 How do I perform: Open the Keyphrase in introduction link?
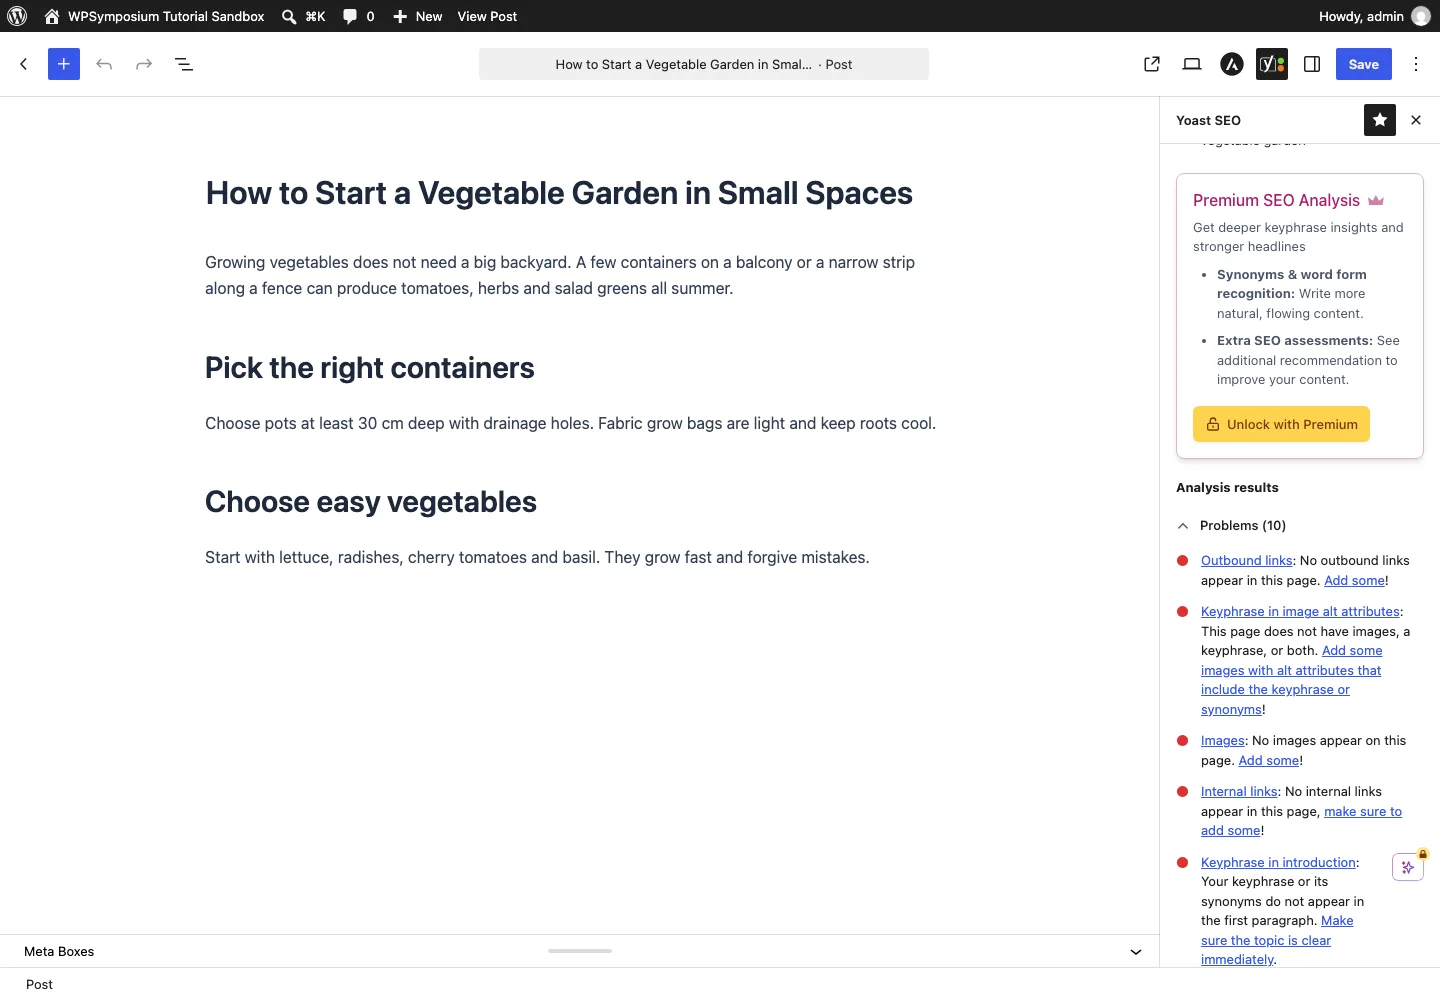[1278, 863]
